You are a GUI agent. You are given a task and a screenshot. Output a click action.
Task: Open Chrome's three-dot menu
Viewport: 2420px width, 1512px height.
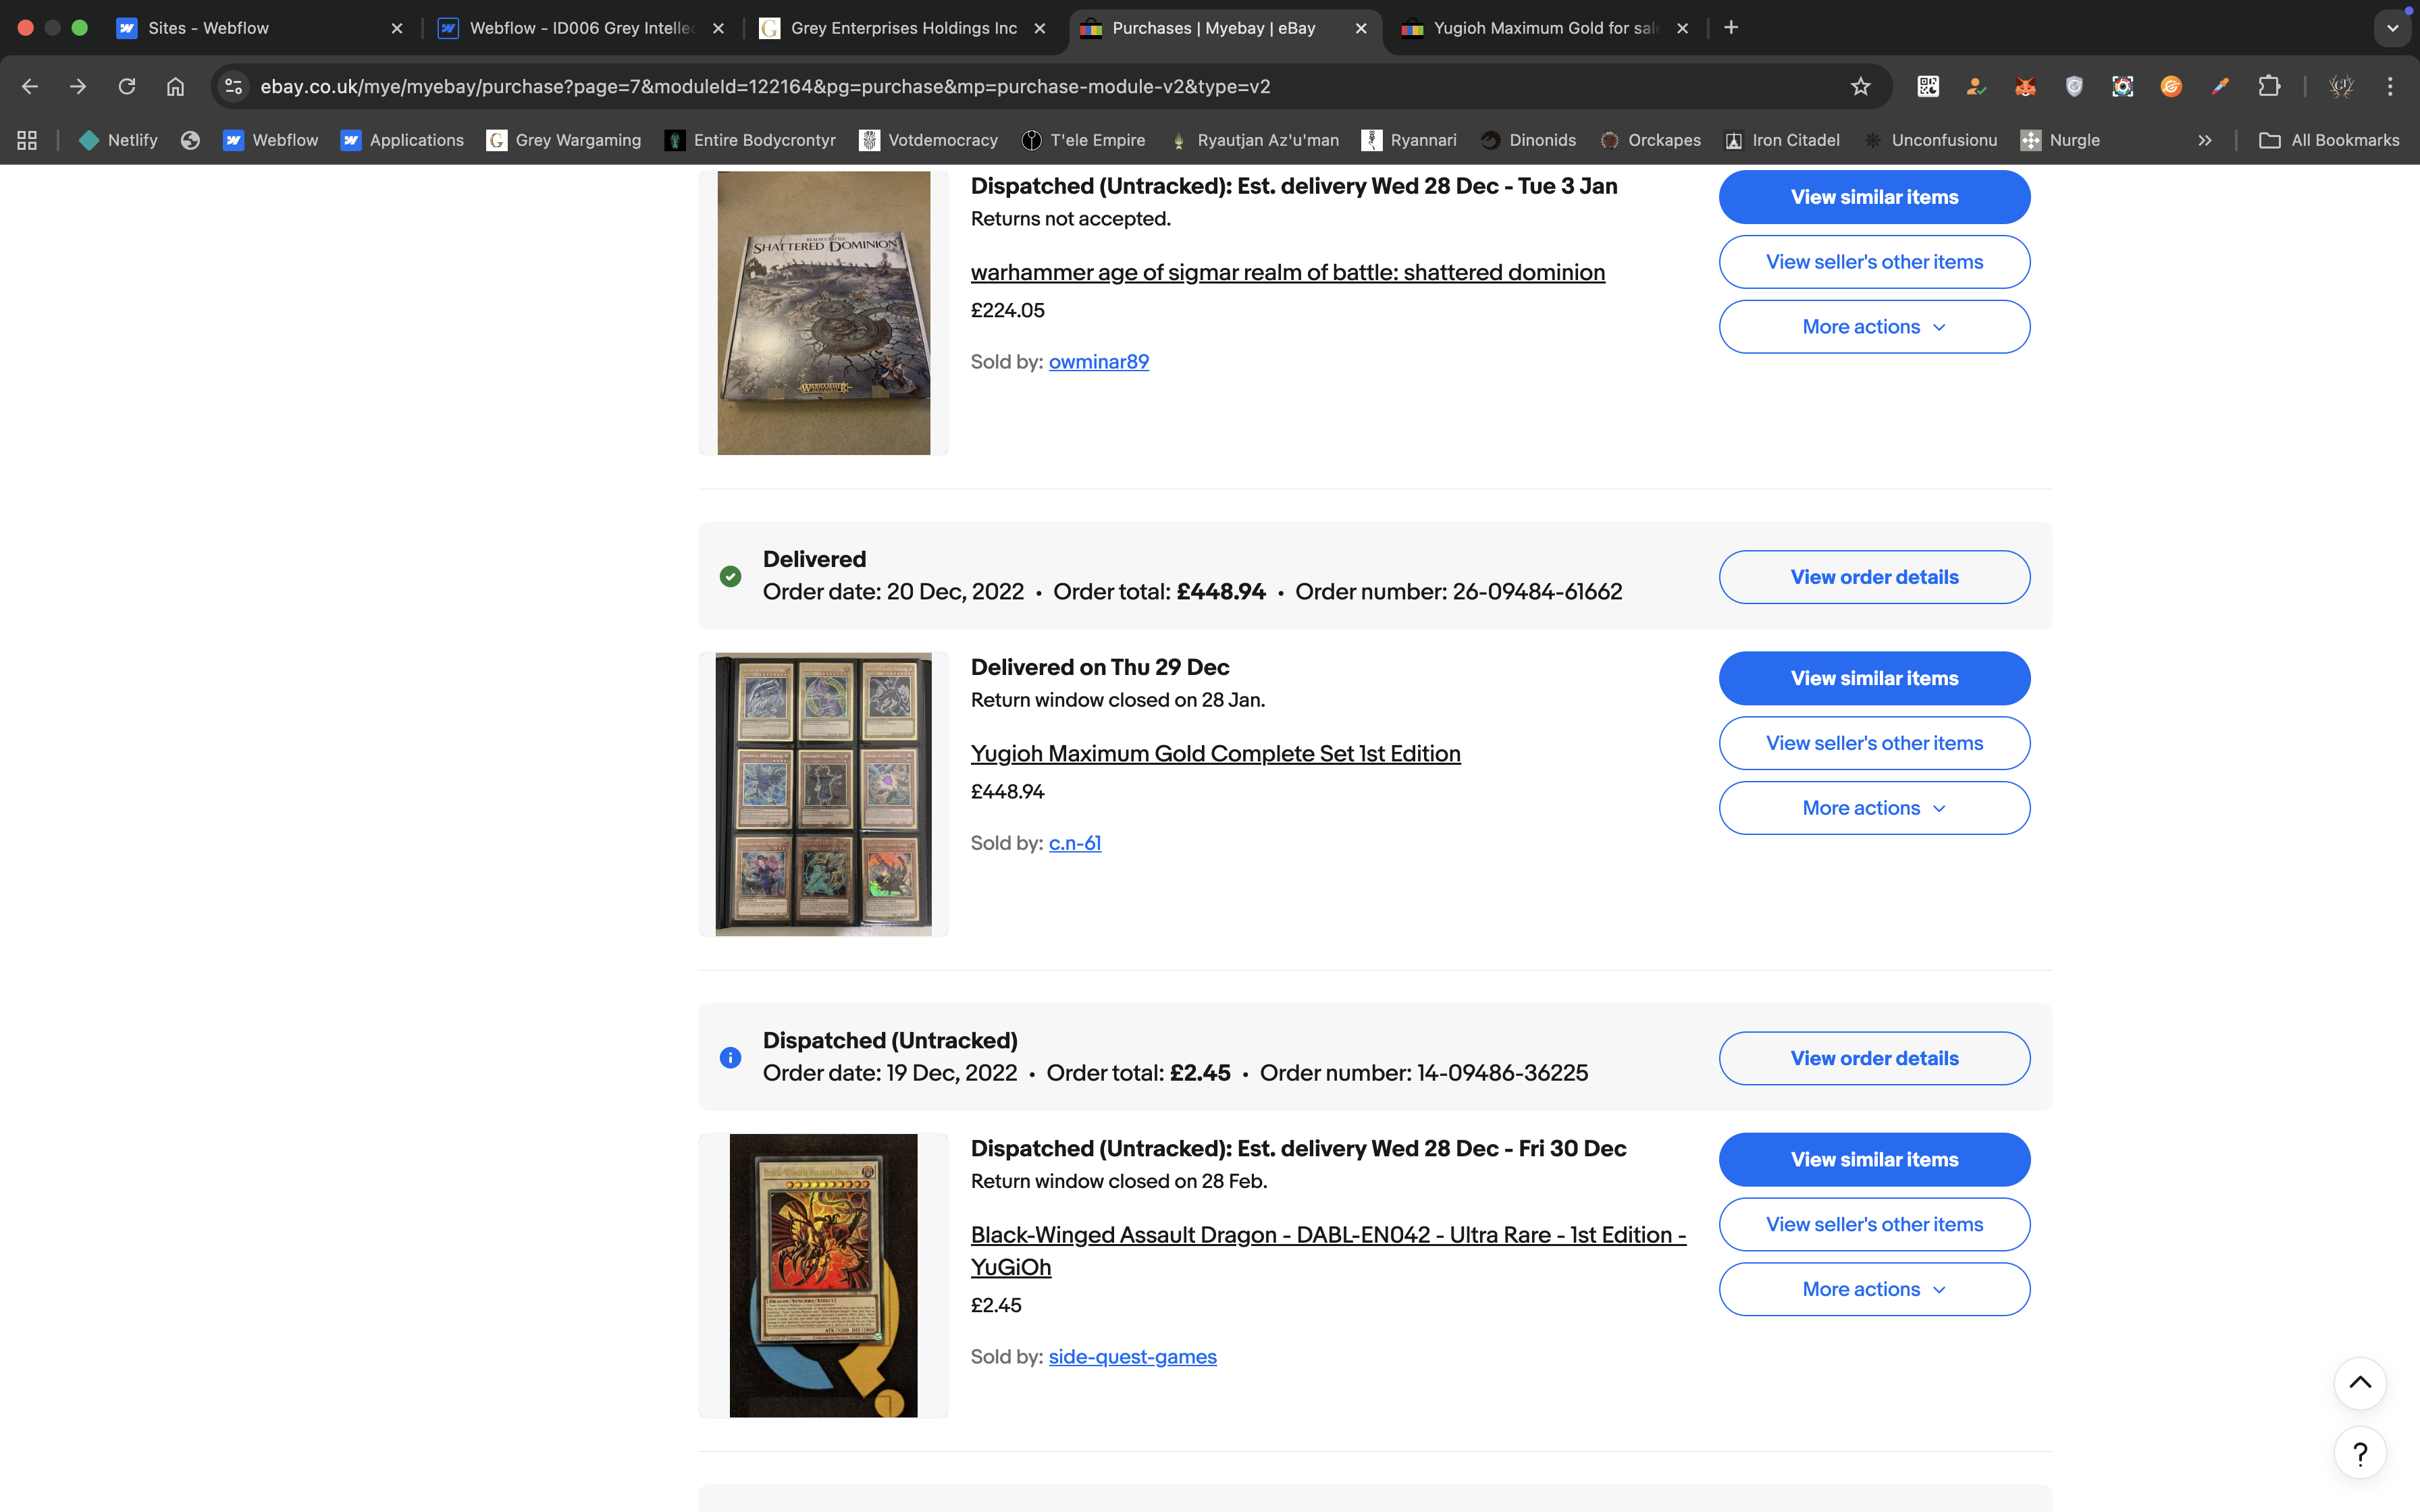(x=2390, y=87)
